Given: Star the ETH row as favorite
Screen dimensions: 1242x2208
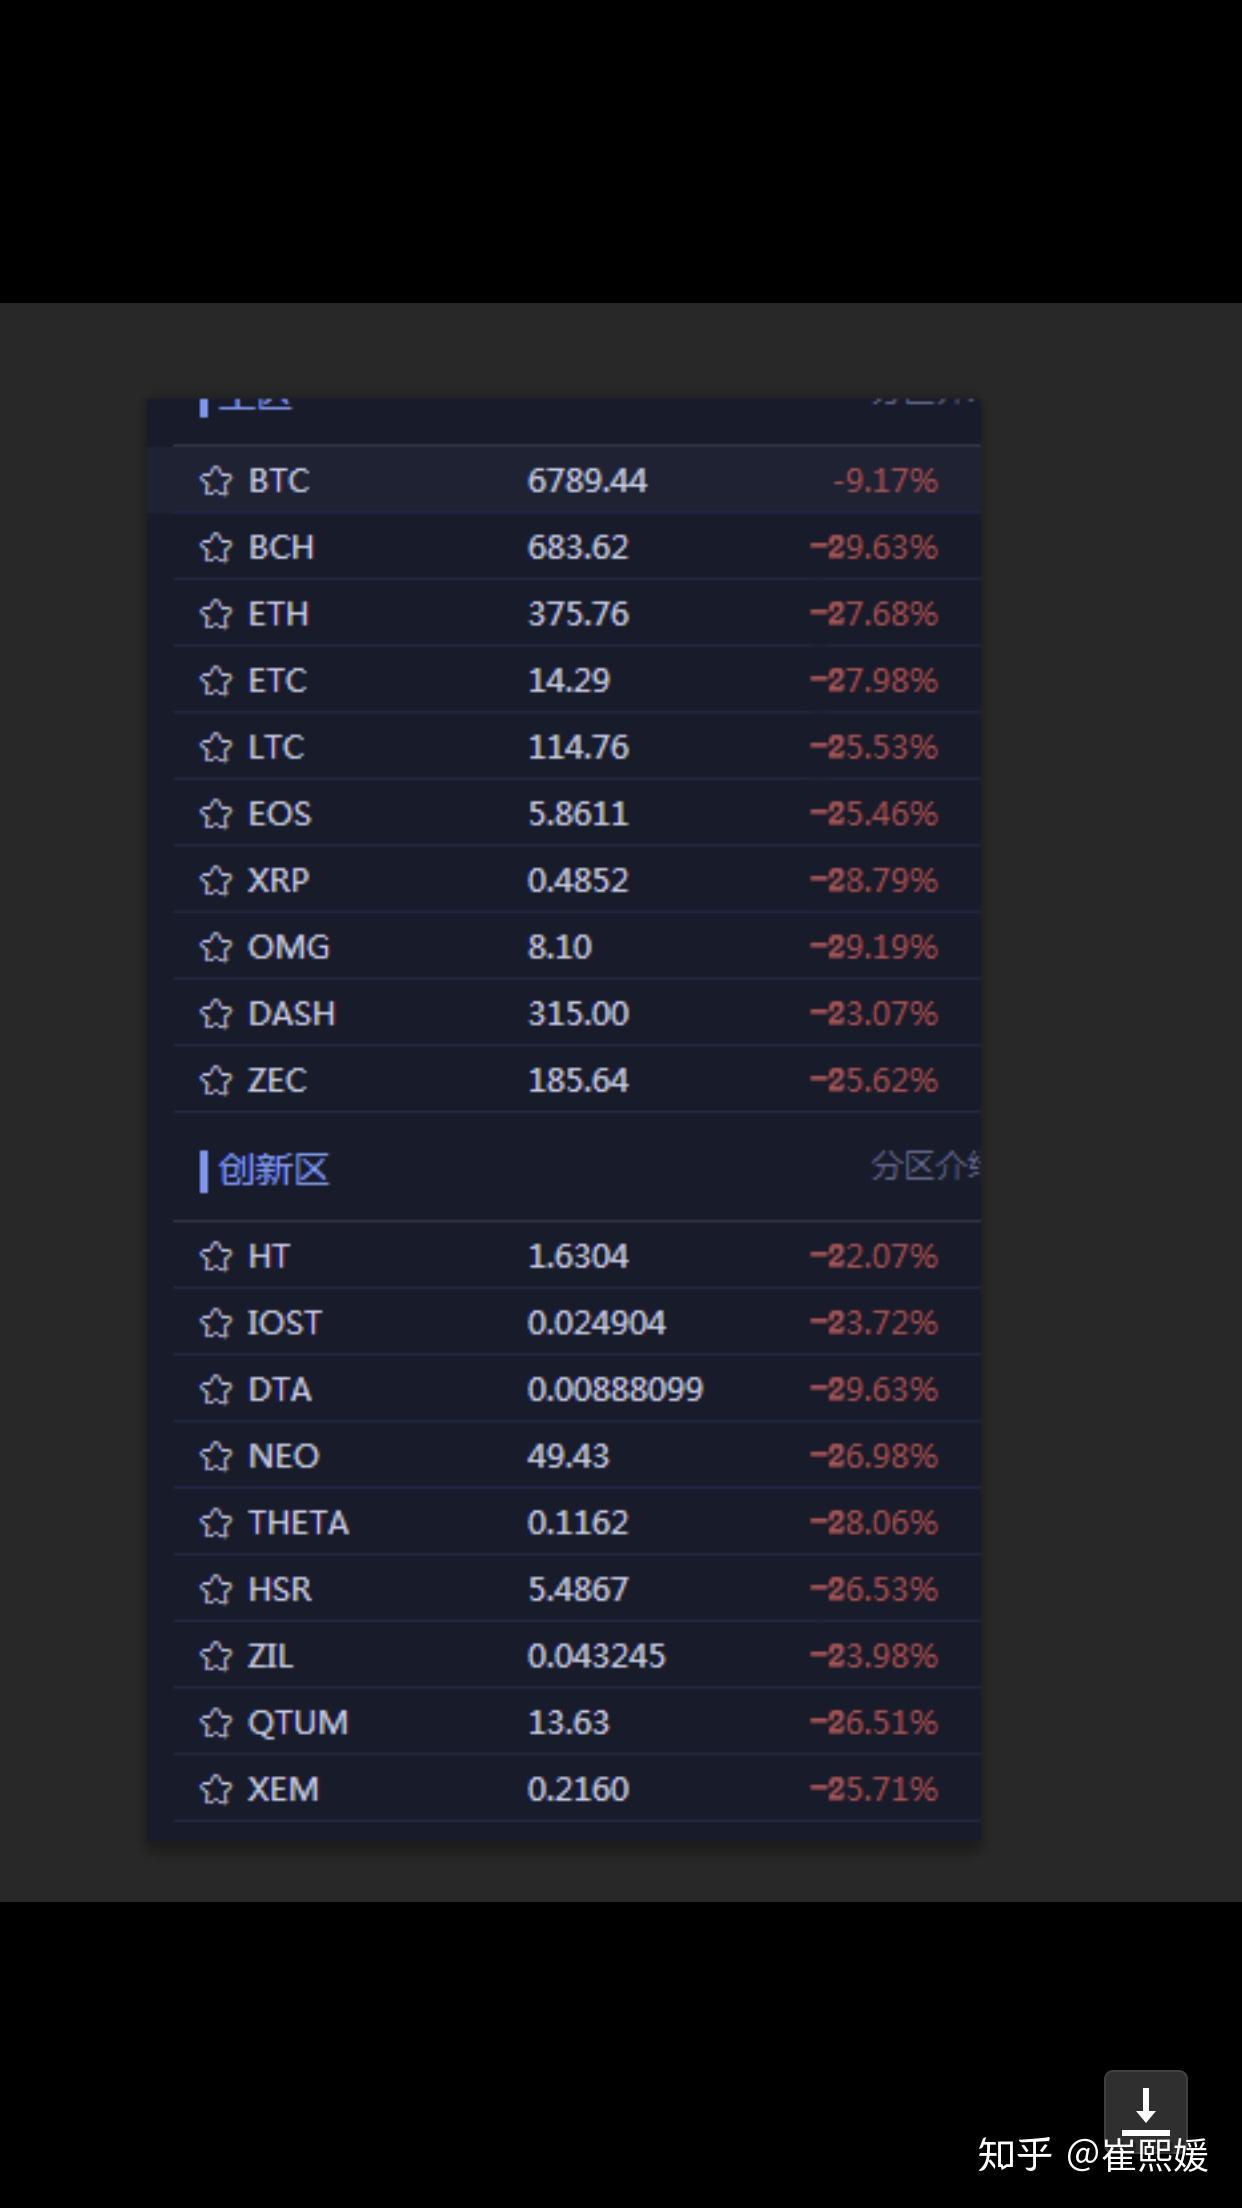Looking at the screenshot, I should (x=215, y=614).
